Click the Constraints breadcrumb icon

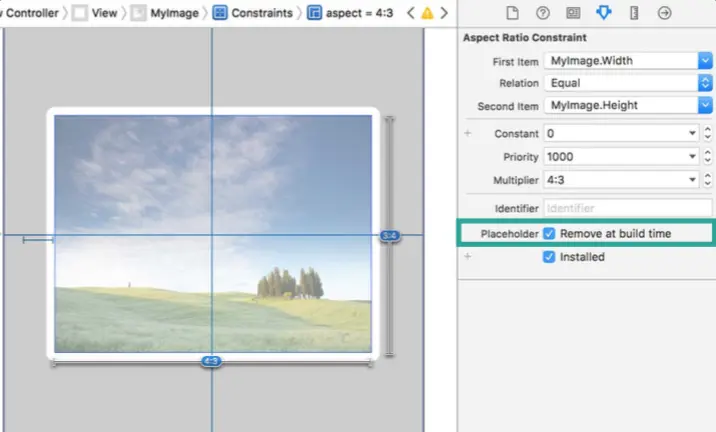(x=220, y=13)
